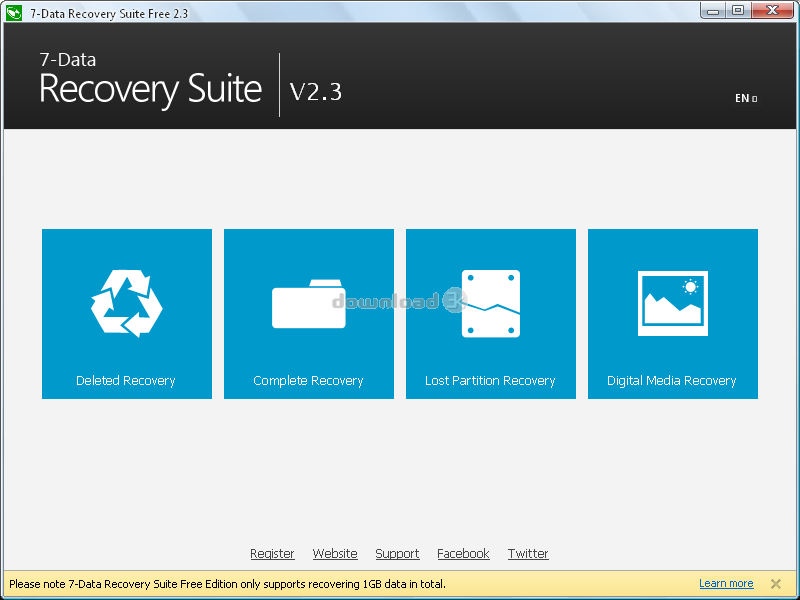The width and height of the screenshot is (800, 600).
Task: Minimize the 7-Data Recovery Suite window
Action: 713,10
